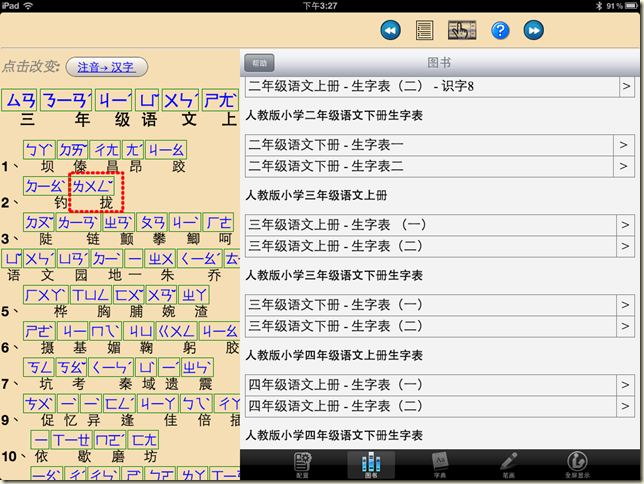Tap the ㄎㄥ zhuyin box for 坑
The width and height of the screenshot is (644, 484).
pyautogui.click(x=39, y=367)
